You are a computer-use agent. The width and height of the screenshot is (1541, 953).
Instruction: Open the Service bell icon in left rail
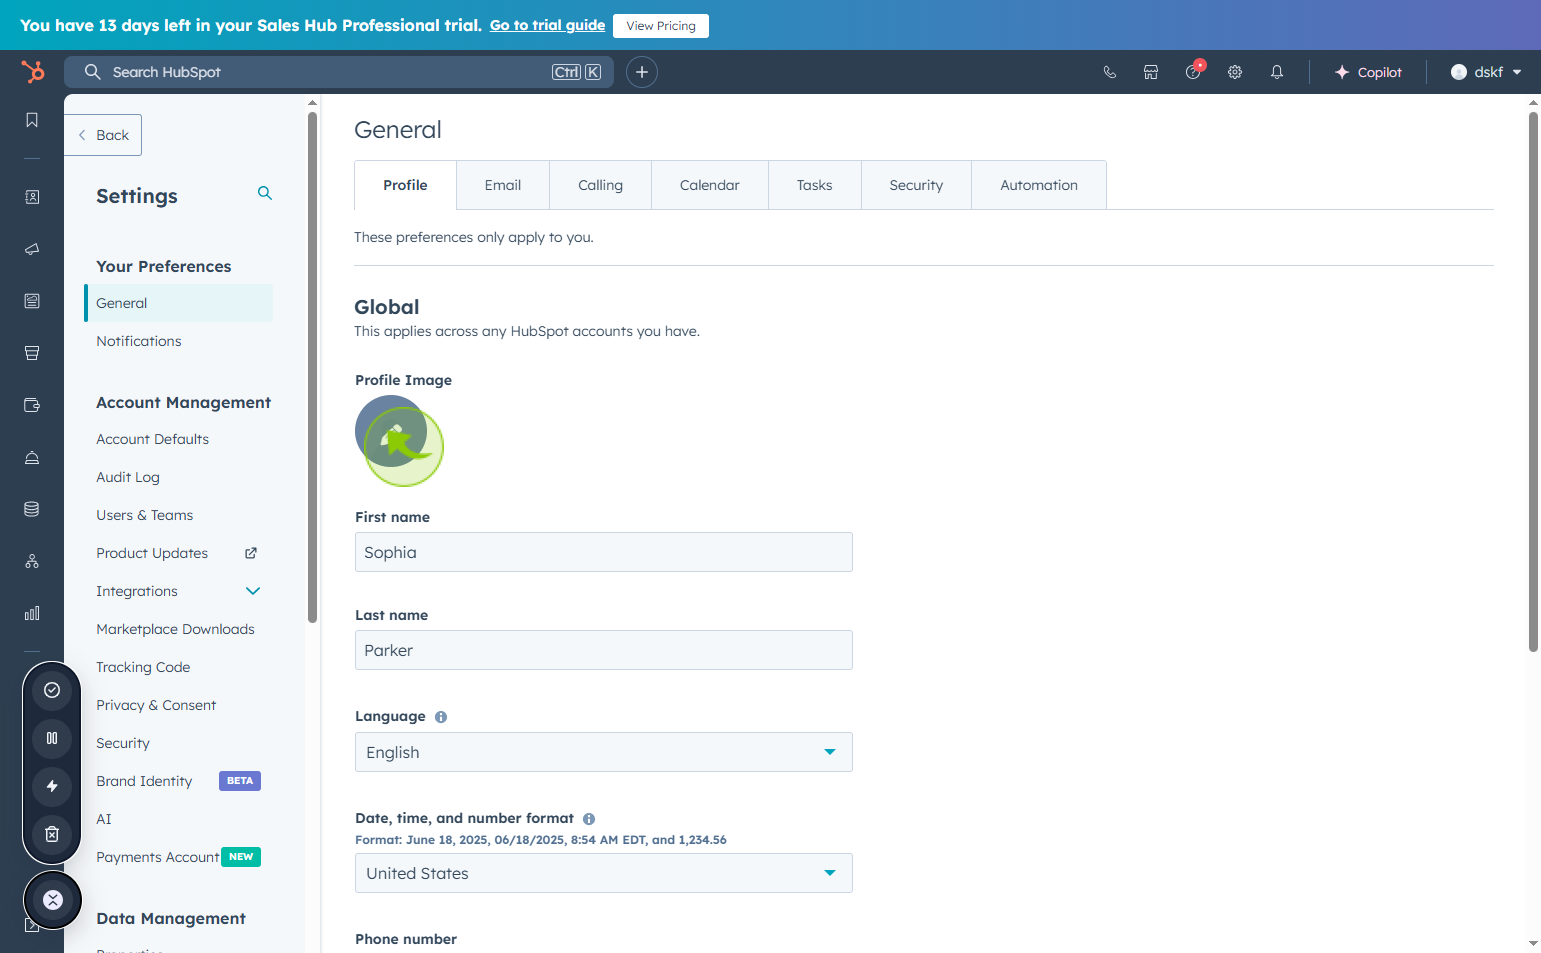[32, 457]
